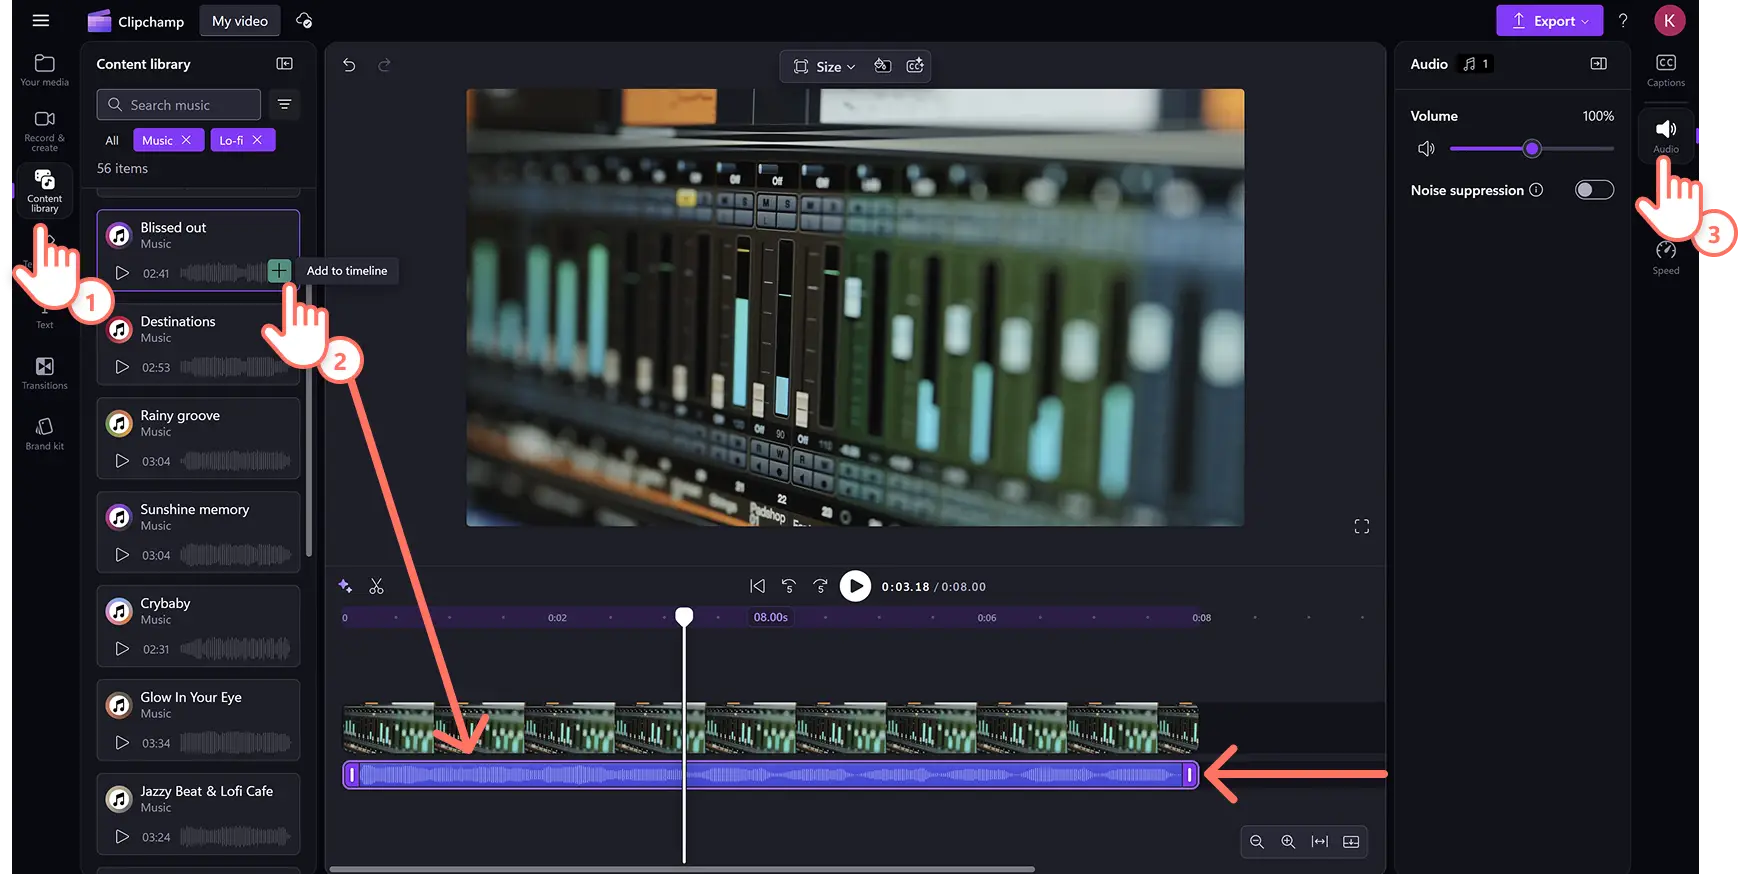
Task: Fit timeline to screen
Action: click(x=1320, y=842)
